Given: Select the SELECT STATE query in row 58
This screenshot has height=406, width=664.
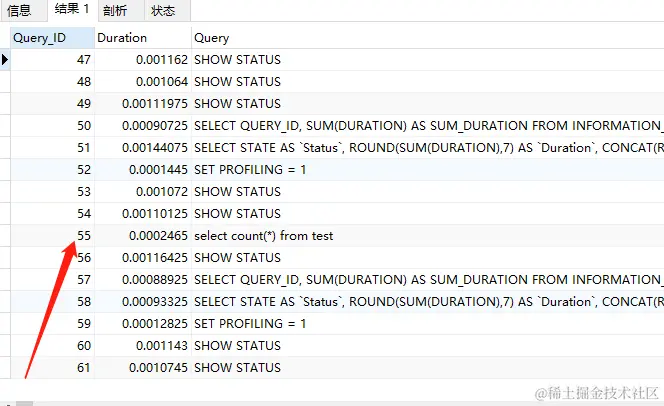Looking at the screenshot, I should [428, 301].
